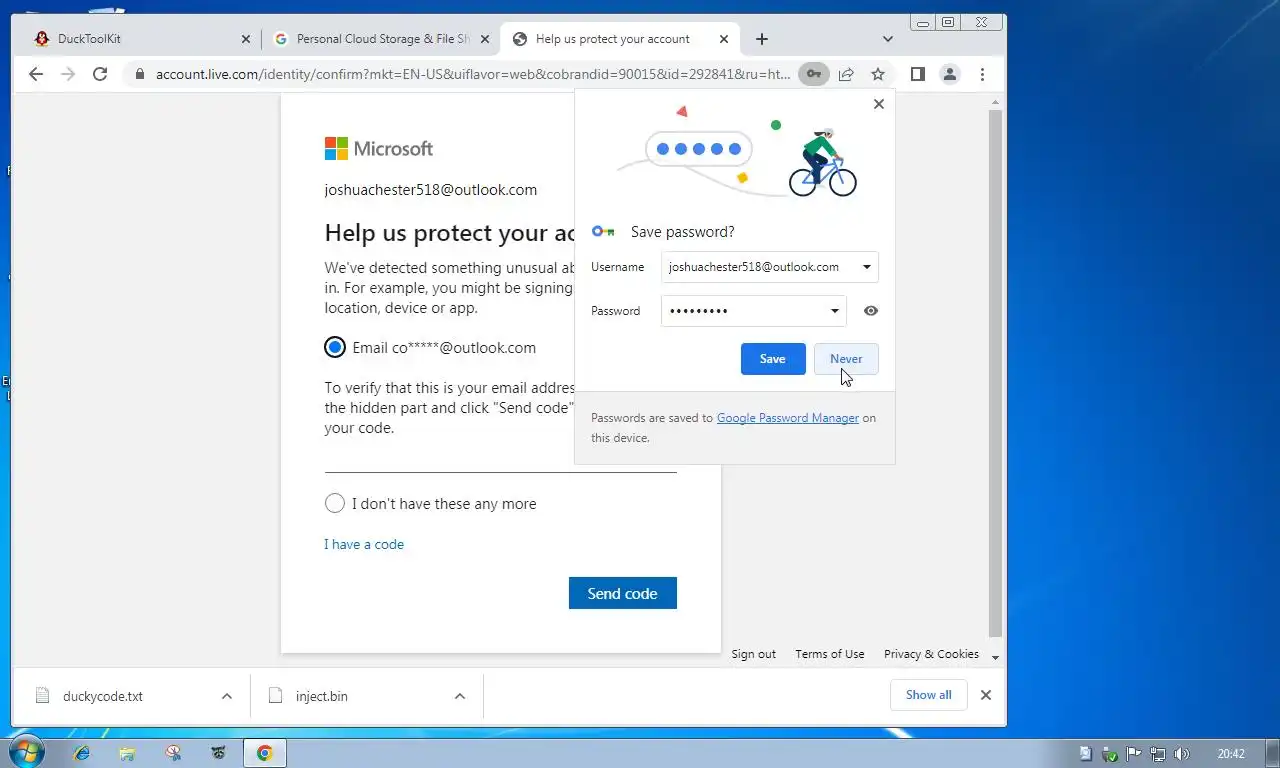Screen dimensions: 1280x768
Task: Click joshuachester518@outlook.com text on page
Action: point(431,190)
